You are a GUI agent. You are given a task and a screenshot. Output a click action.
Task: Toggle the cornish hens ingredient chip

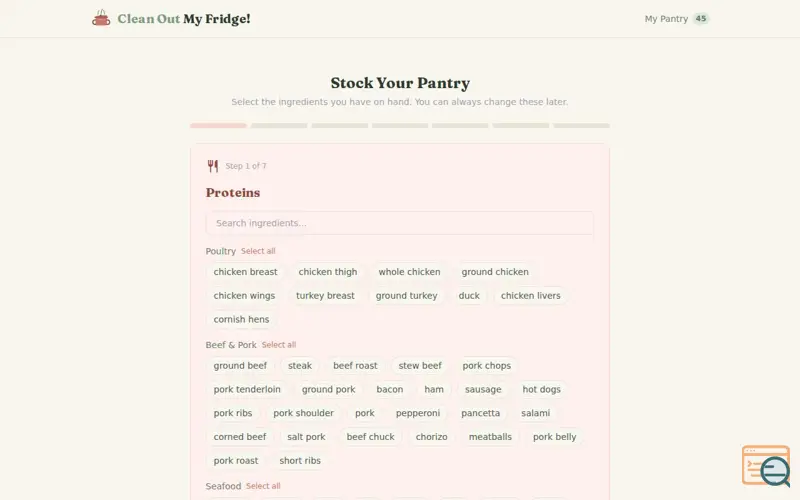coord(241,319)
